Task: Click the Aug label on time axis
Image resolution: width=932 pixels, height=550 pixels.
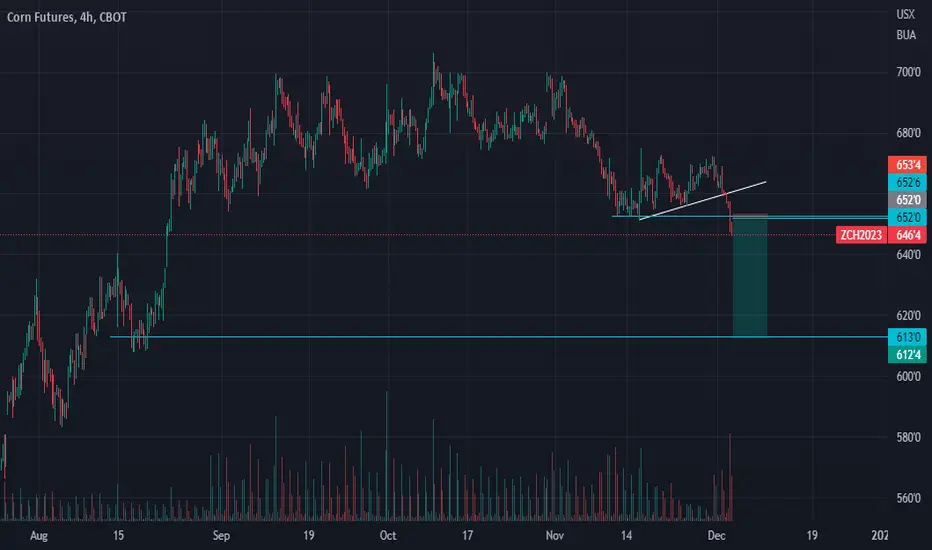Action: pos(39,536)
